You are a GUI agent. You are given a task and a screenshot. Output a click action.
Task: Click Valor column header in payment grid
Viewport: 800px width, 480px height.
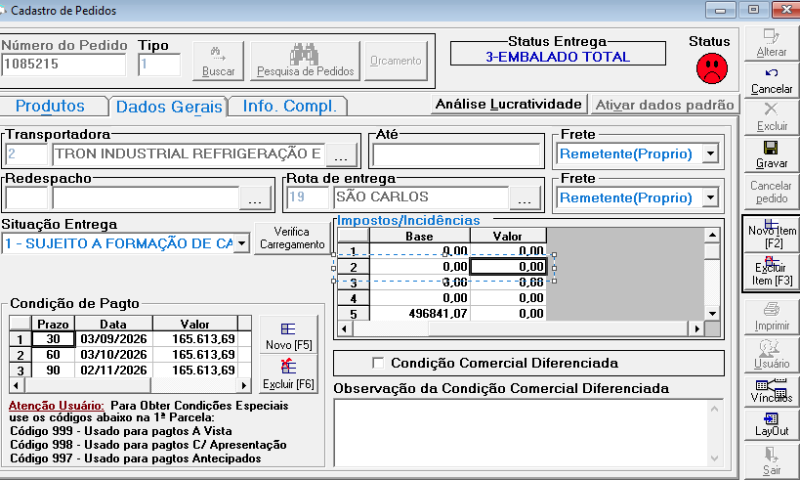[195, 324]
